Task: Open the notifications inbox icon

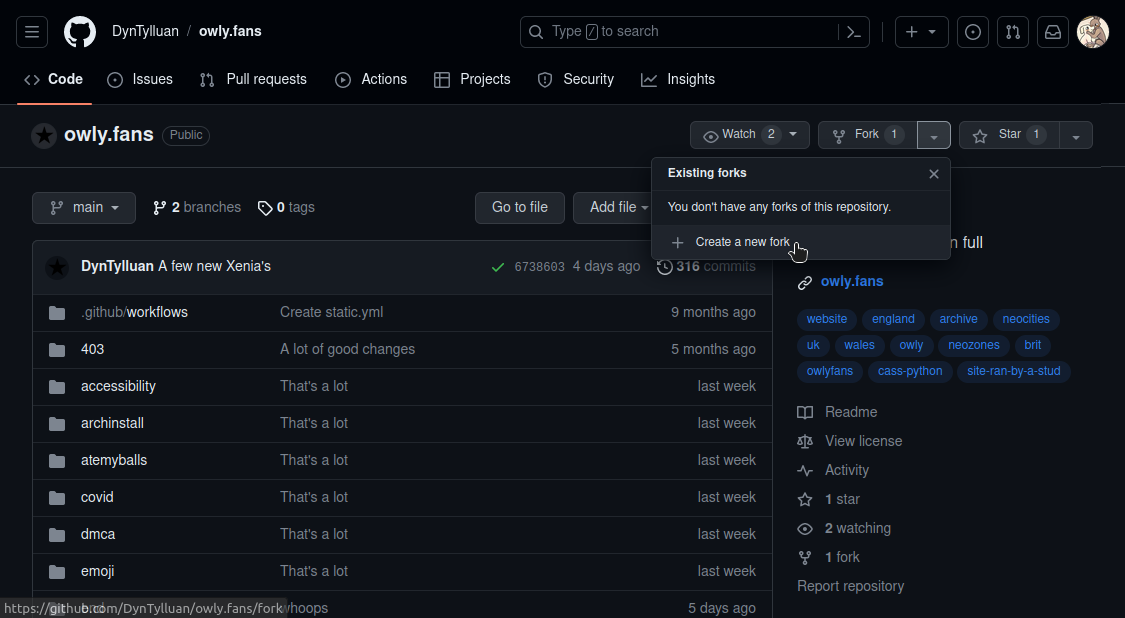Action: tap(1052, 32)
